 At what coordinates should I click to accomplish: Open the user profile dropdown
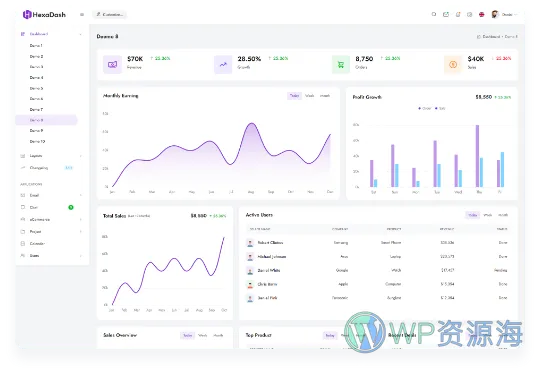tap(504, 14)
